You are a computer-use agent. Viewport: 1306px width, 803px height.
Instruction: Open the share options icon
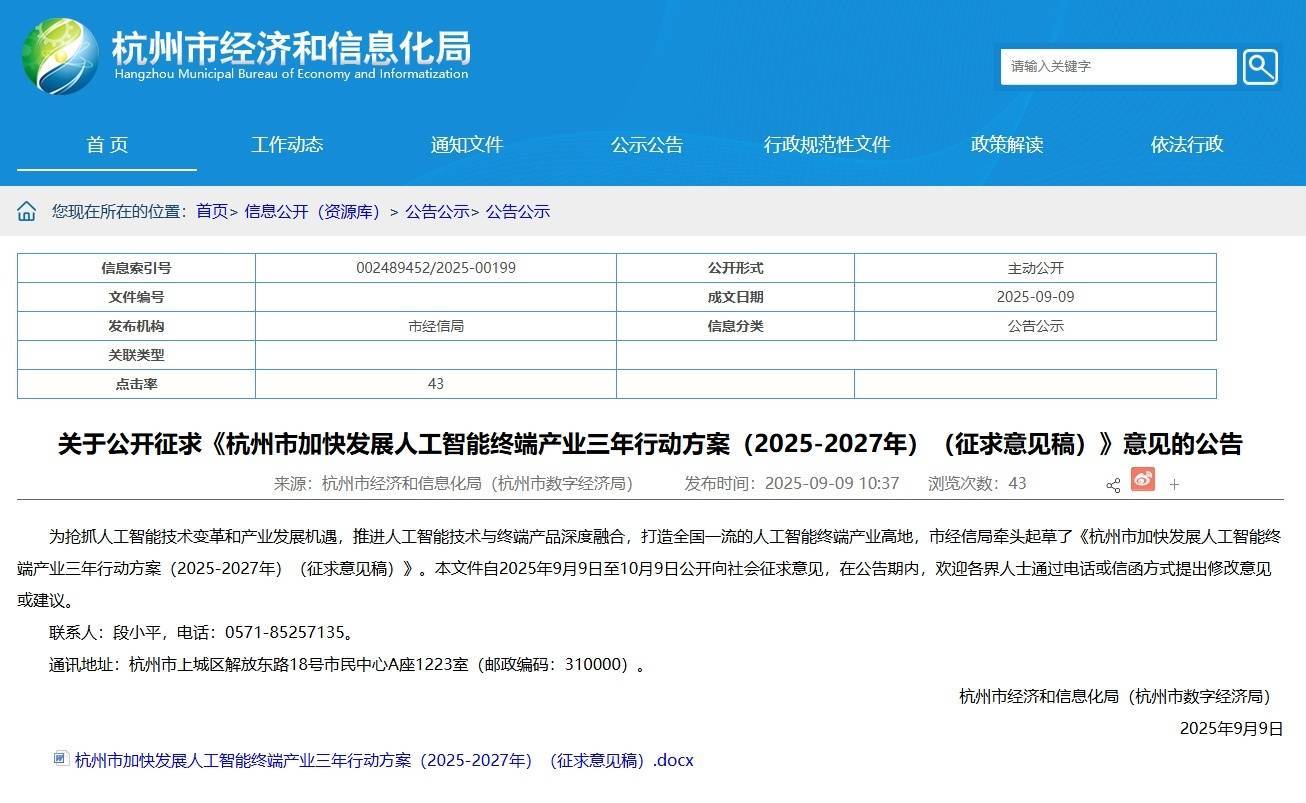click(x=1113, y=485)
